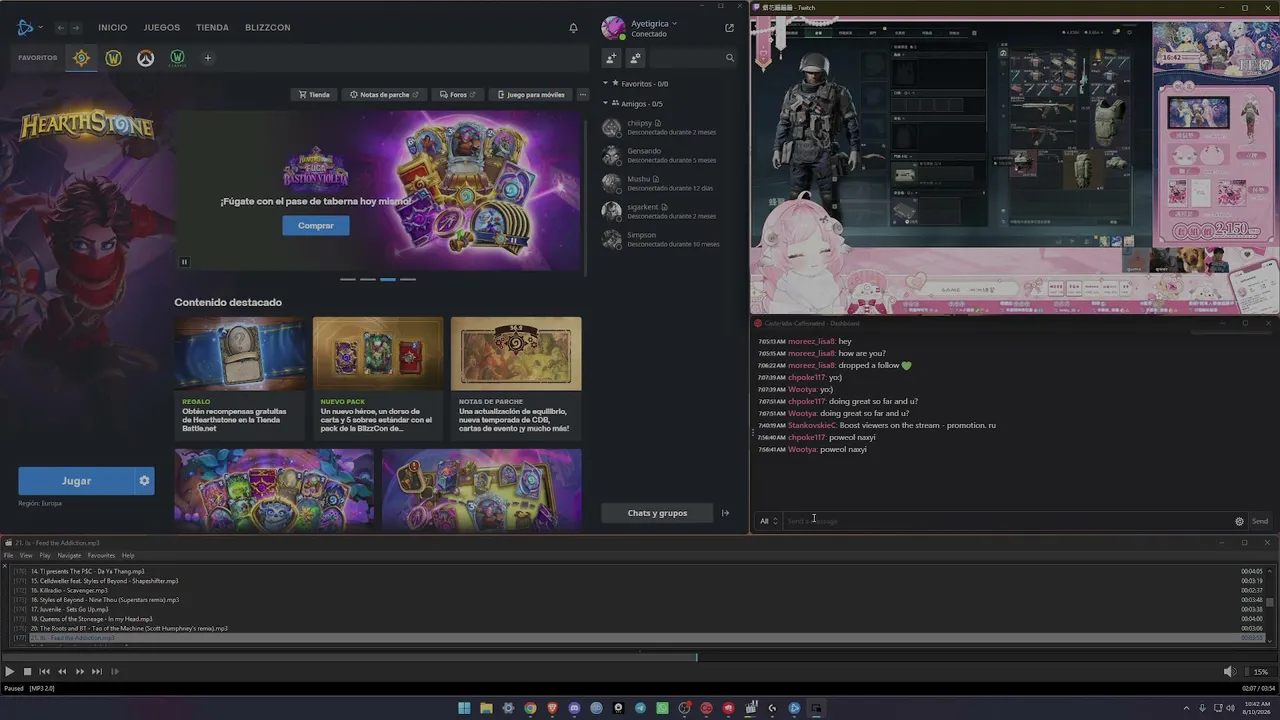Select Hearthstone in the favorites bar
The height and width of the screenshot is (720, 1280).
(82, 58)
